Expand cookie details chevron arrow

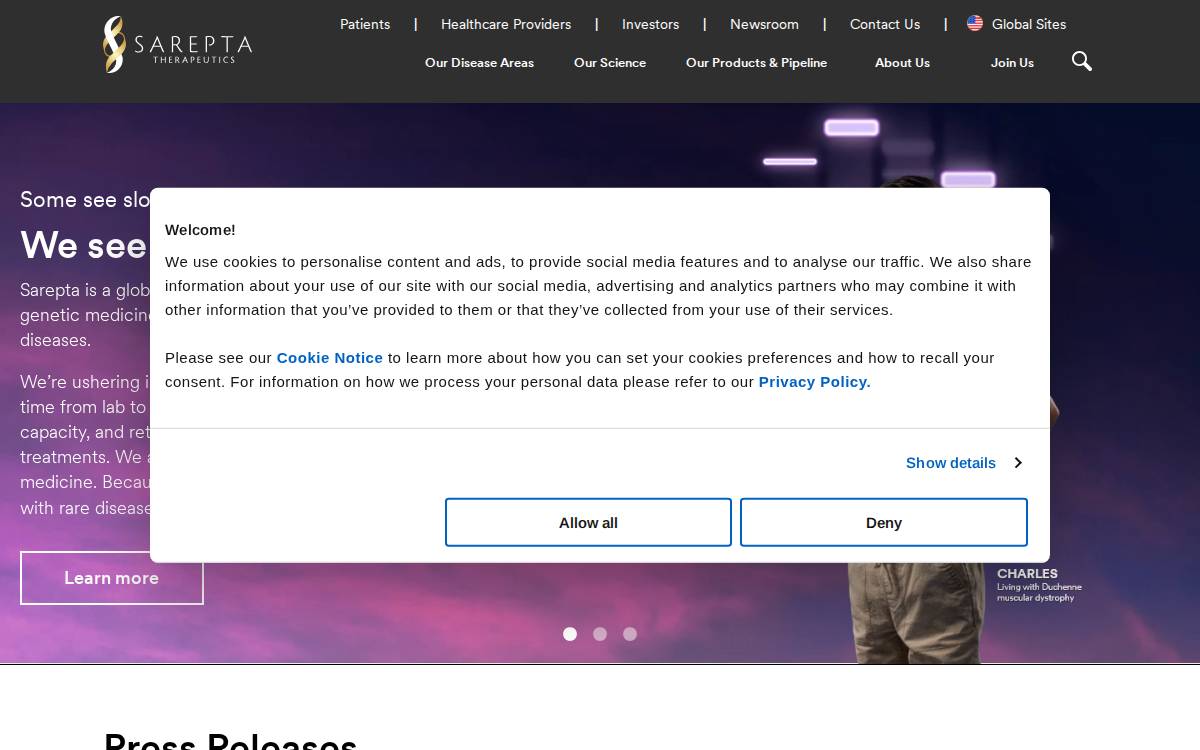click(1018, 463)
